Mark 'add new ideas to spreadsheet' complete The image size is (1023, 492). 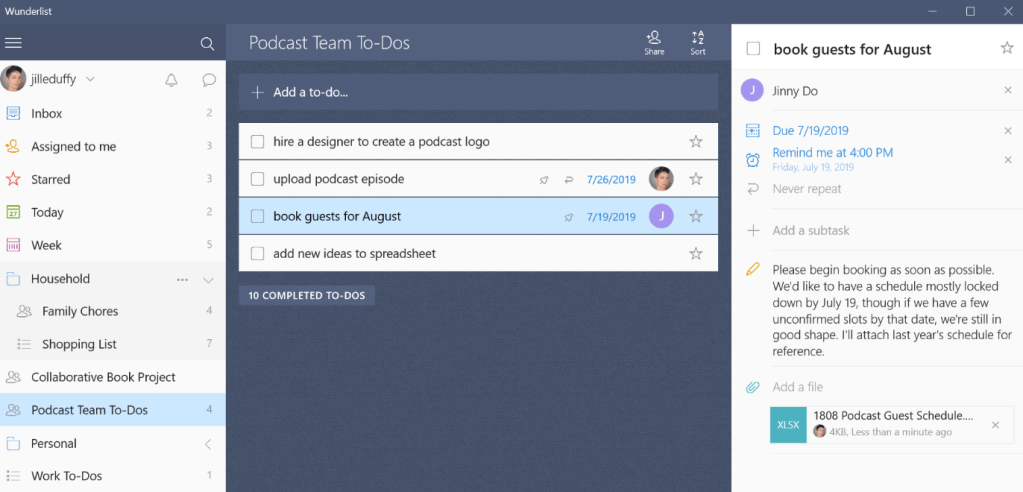tap(257, 254)
